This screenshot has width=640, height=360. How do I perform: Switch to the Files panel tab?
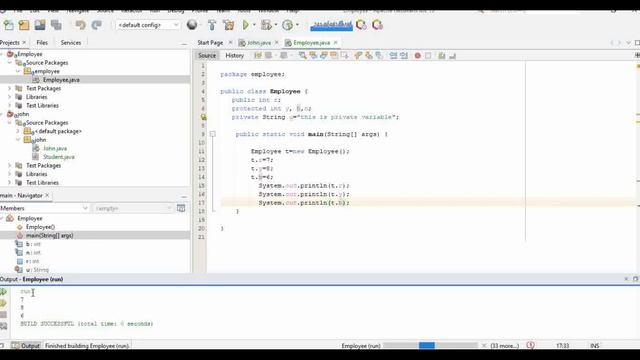[x=42, y=42]
